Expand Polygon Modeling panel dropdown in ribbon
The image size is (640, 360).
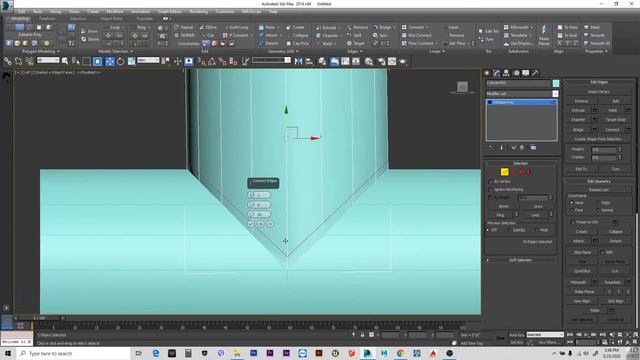coord(40,51)
